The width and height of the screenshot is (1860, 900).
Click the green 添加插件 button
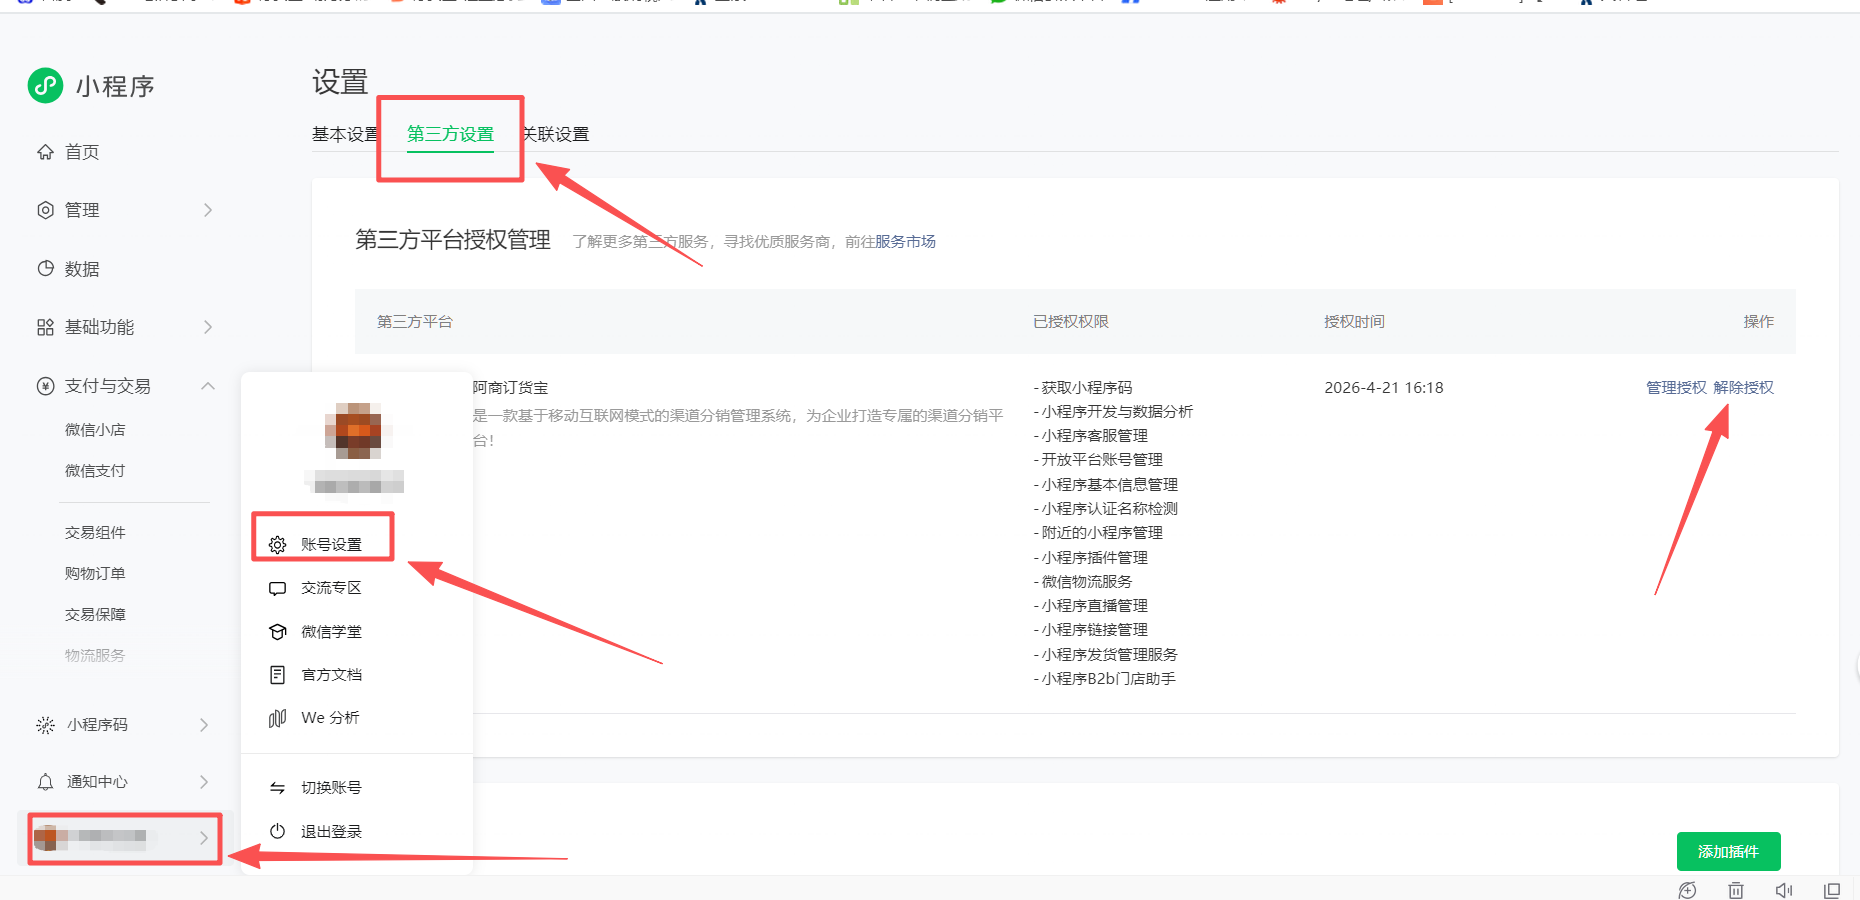[1728, 852]
